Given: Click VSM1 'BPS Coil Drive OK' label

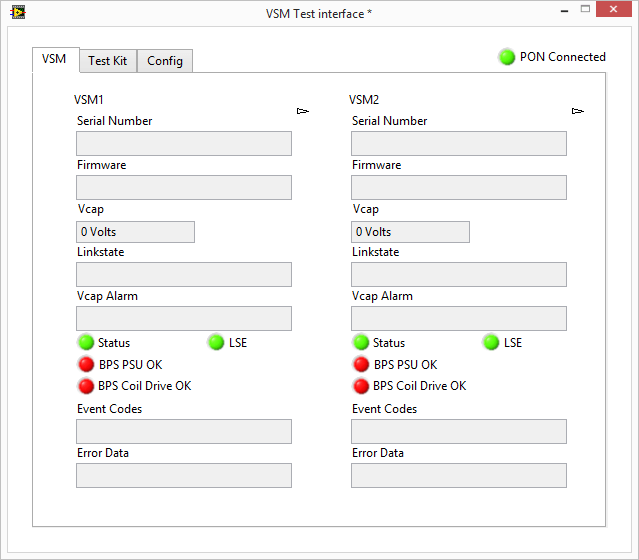Looking at the screenshot, I should [145, 386].
